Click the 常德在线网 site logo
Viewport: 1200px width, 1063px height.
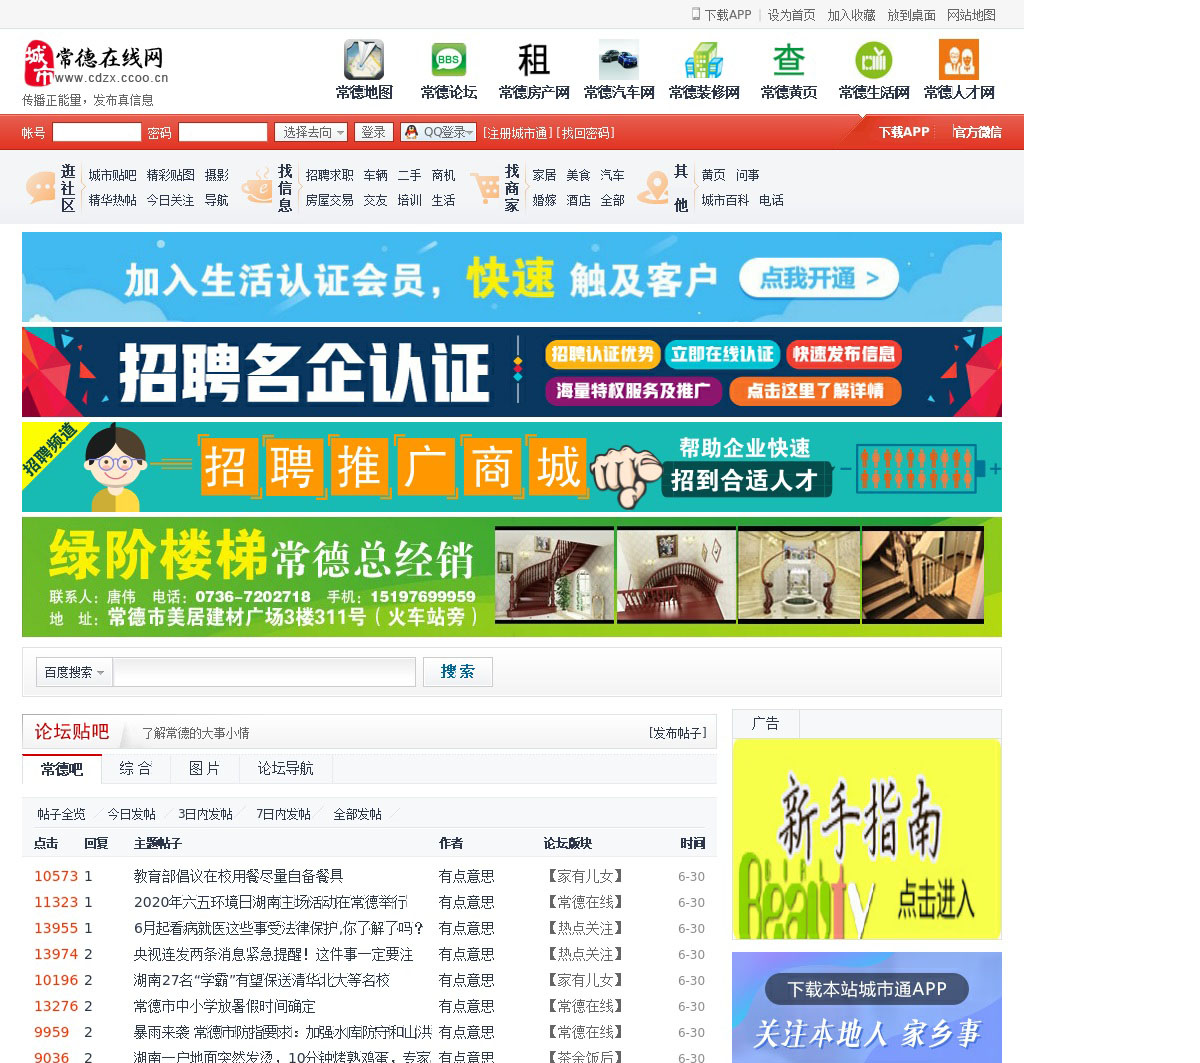tap(95, 64)
